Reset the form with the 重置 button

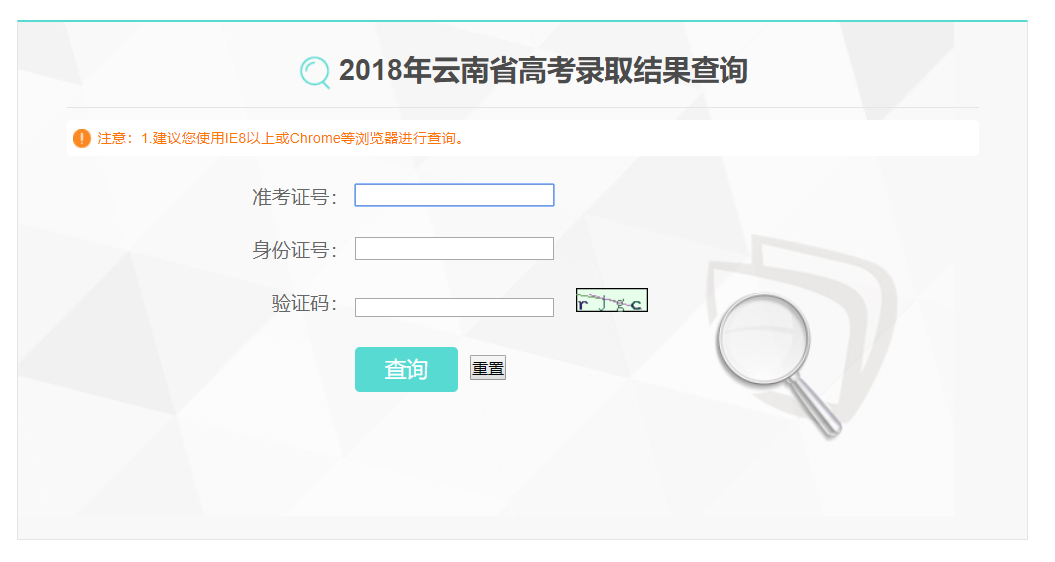click(488, 369)
